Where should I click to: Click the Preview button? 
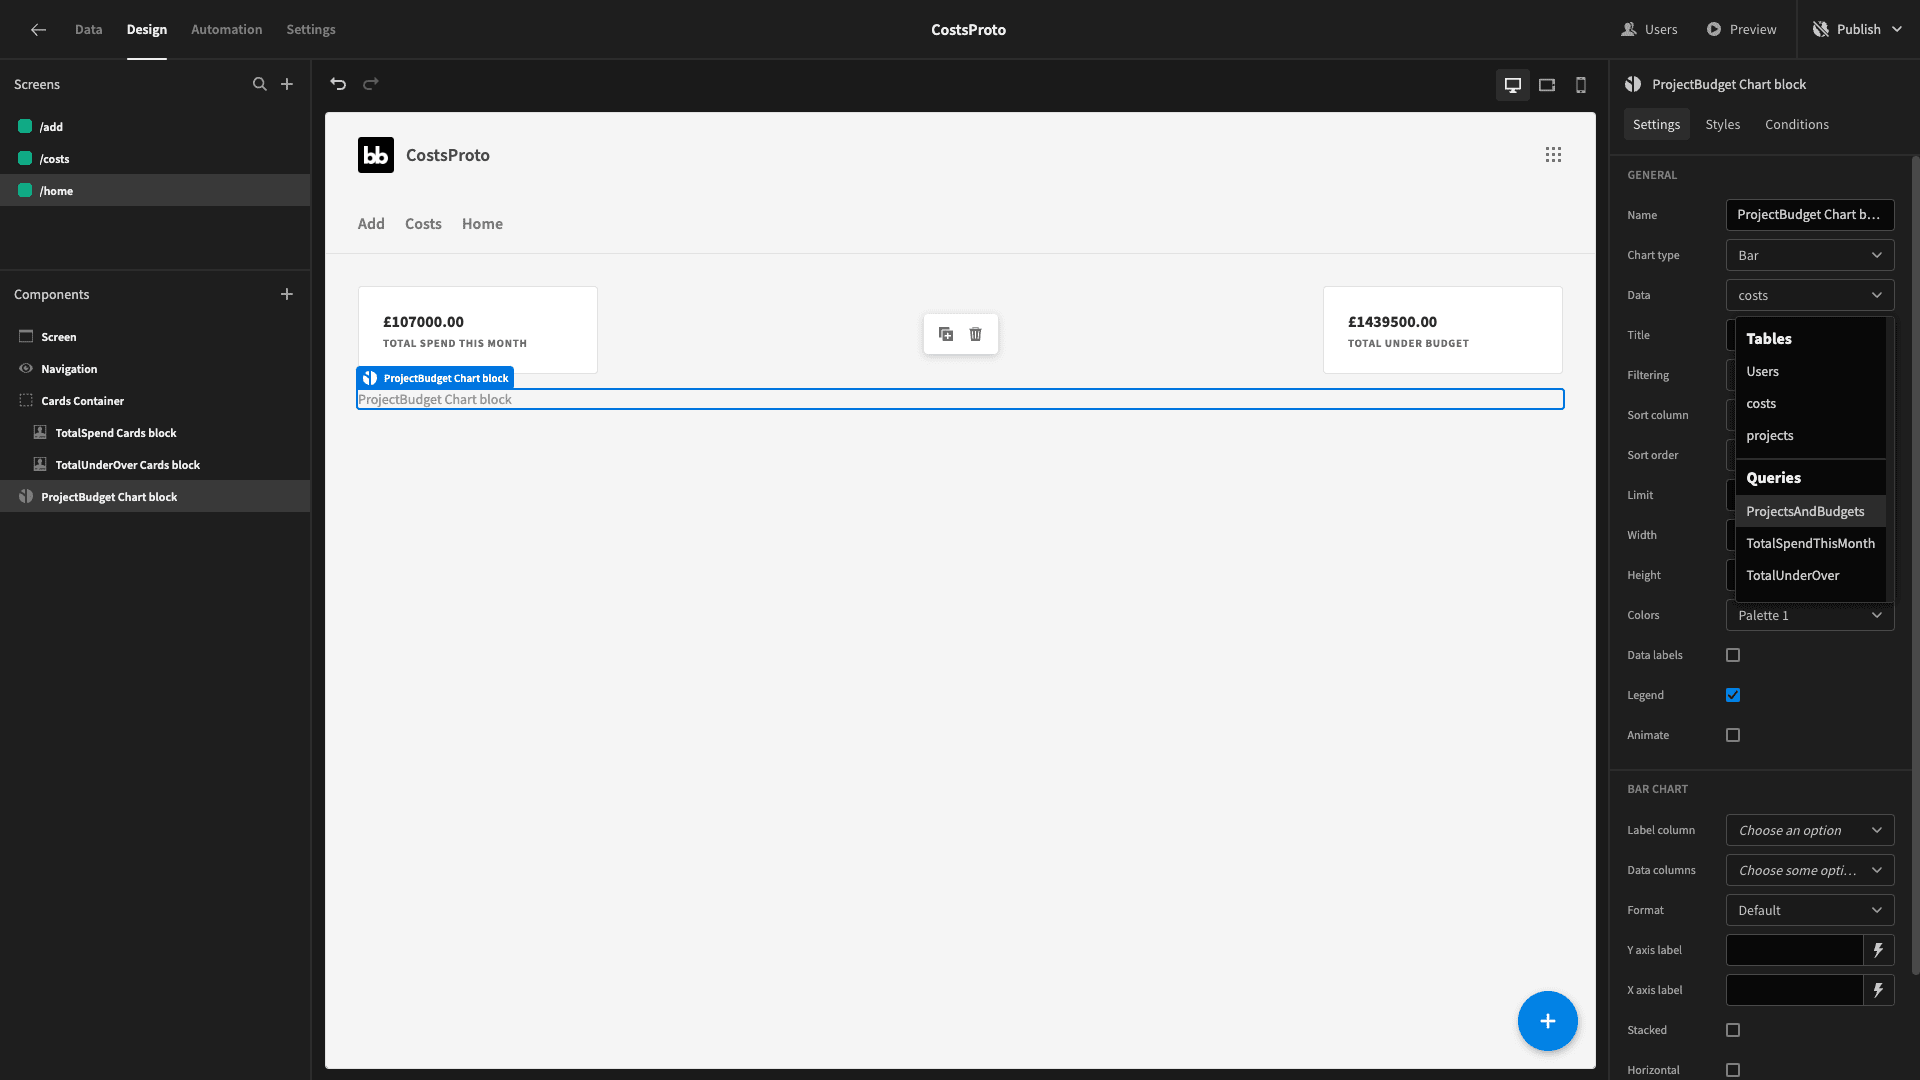point(1742,30)
